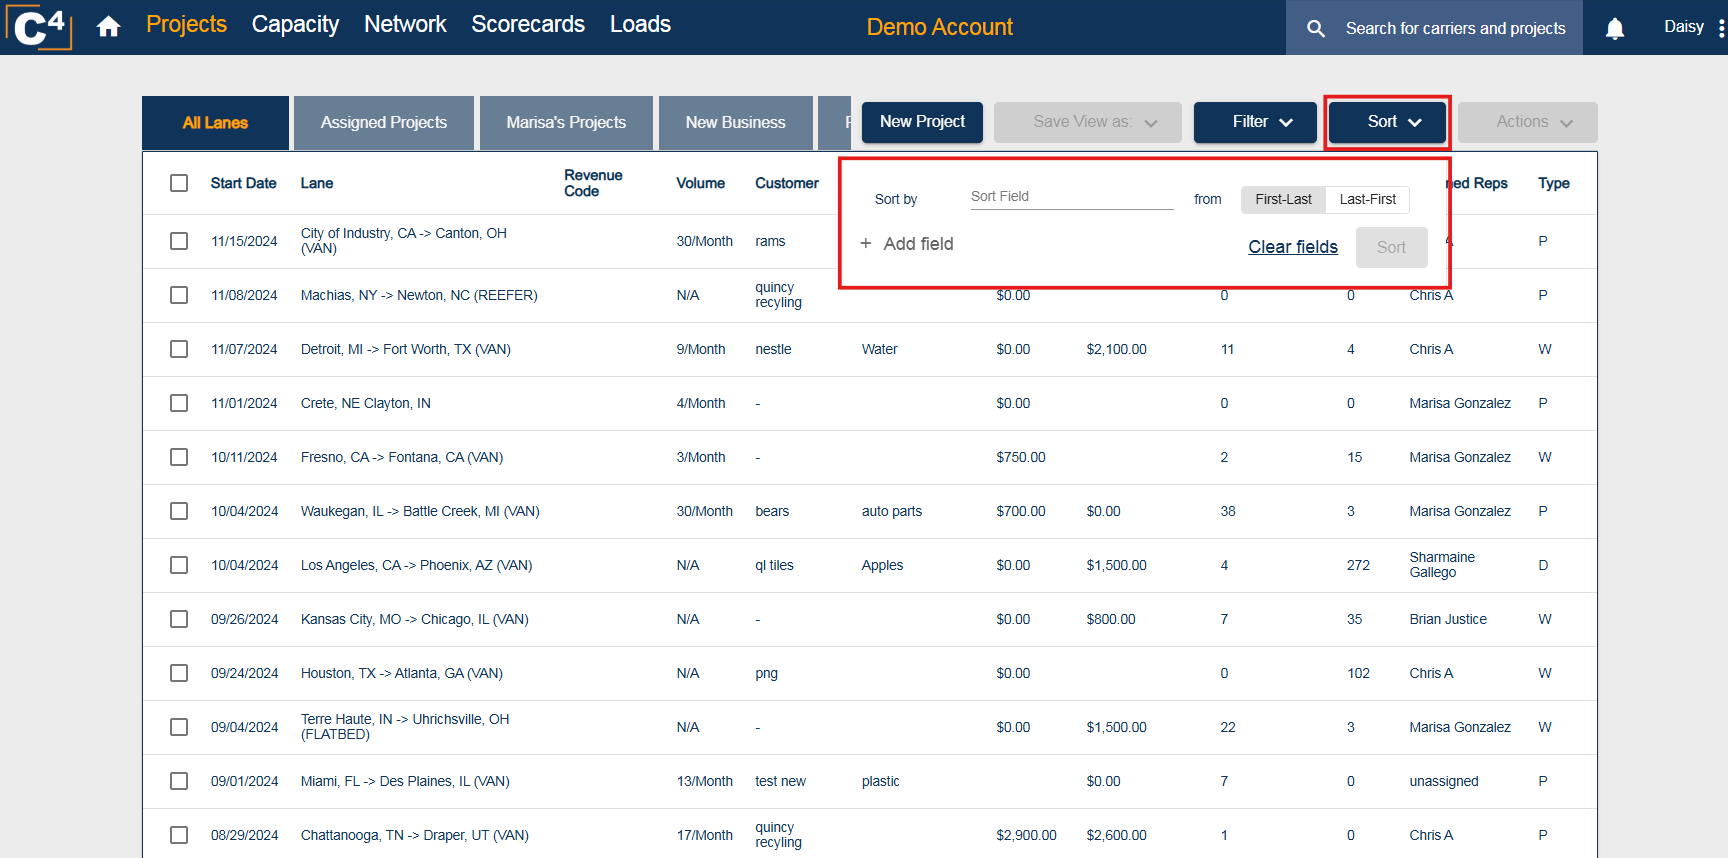Check the Machias, NY lane row
This screenshot has height=858, width=1728.
pos(179,295)
